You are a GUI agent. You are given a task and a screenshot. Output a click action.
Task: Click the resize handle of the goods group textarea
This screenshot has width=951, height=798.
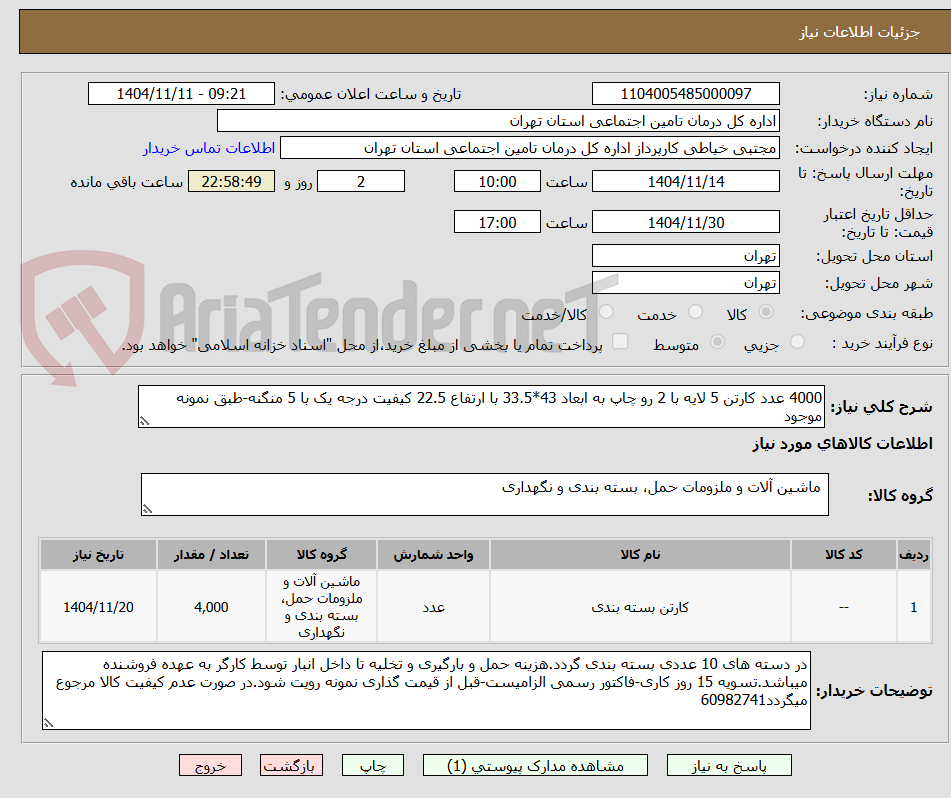coord(147,509)
